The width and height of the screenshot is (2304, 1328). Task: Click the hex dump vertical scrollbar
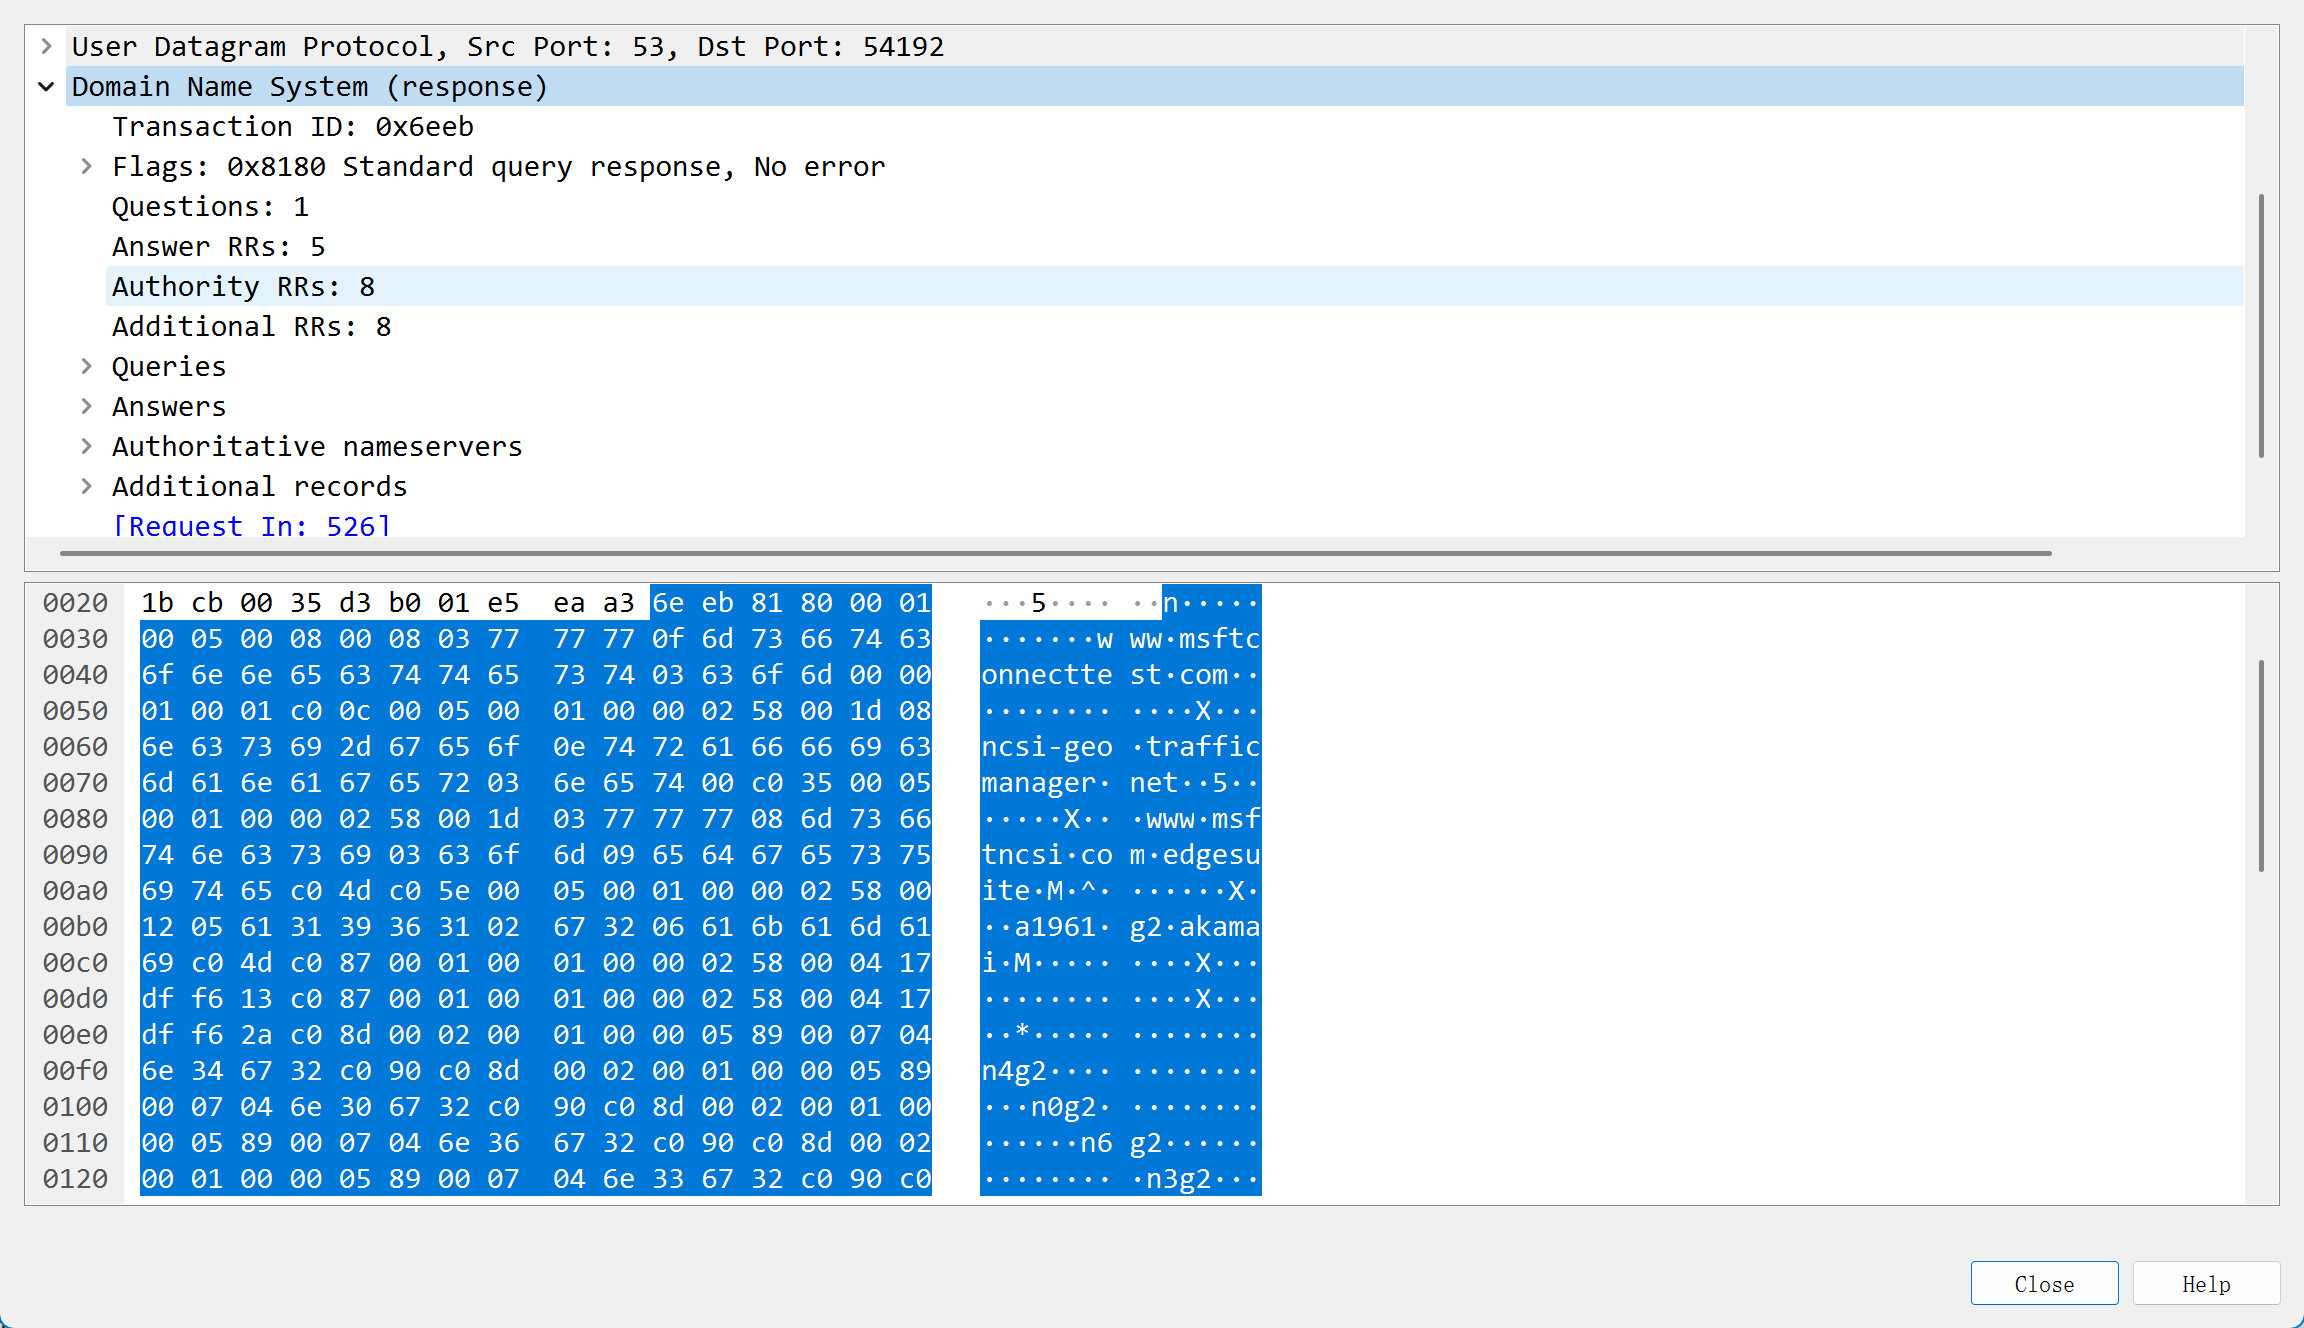(2261, 766)
